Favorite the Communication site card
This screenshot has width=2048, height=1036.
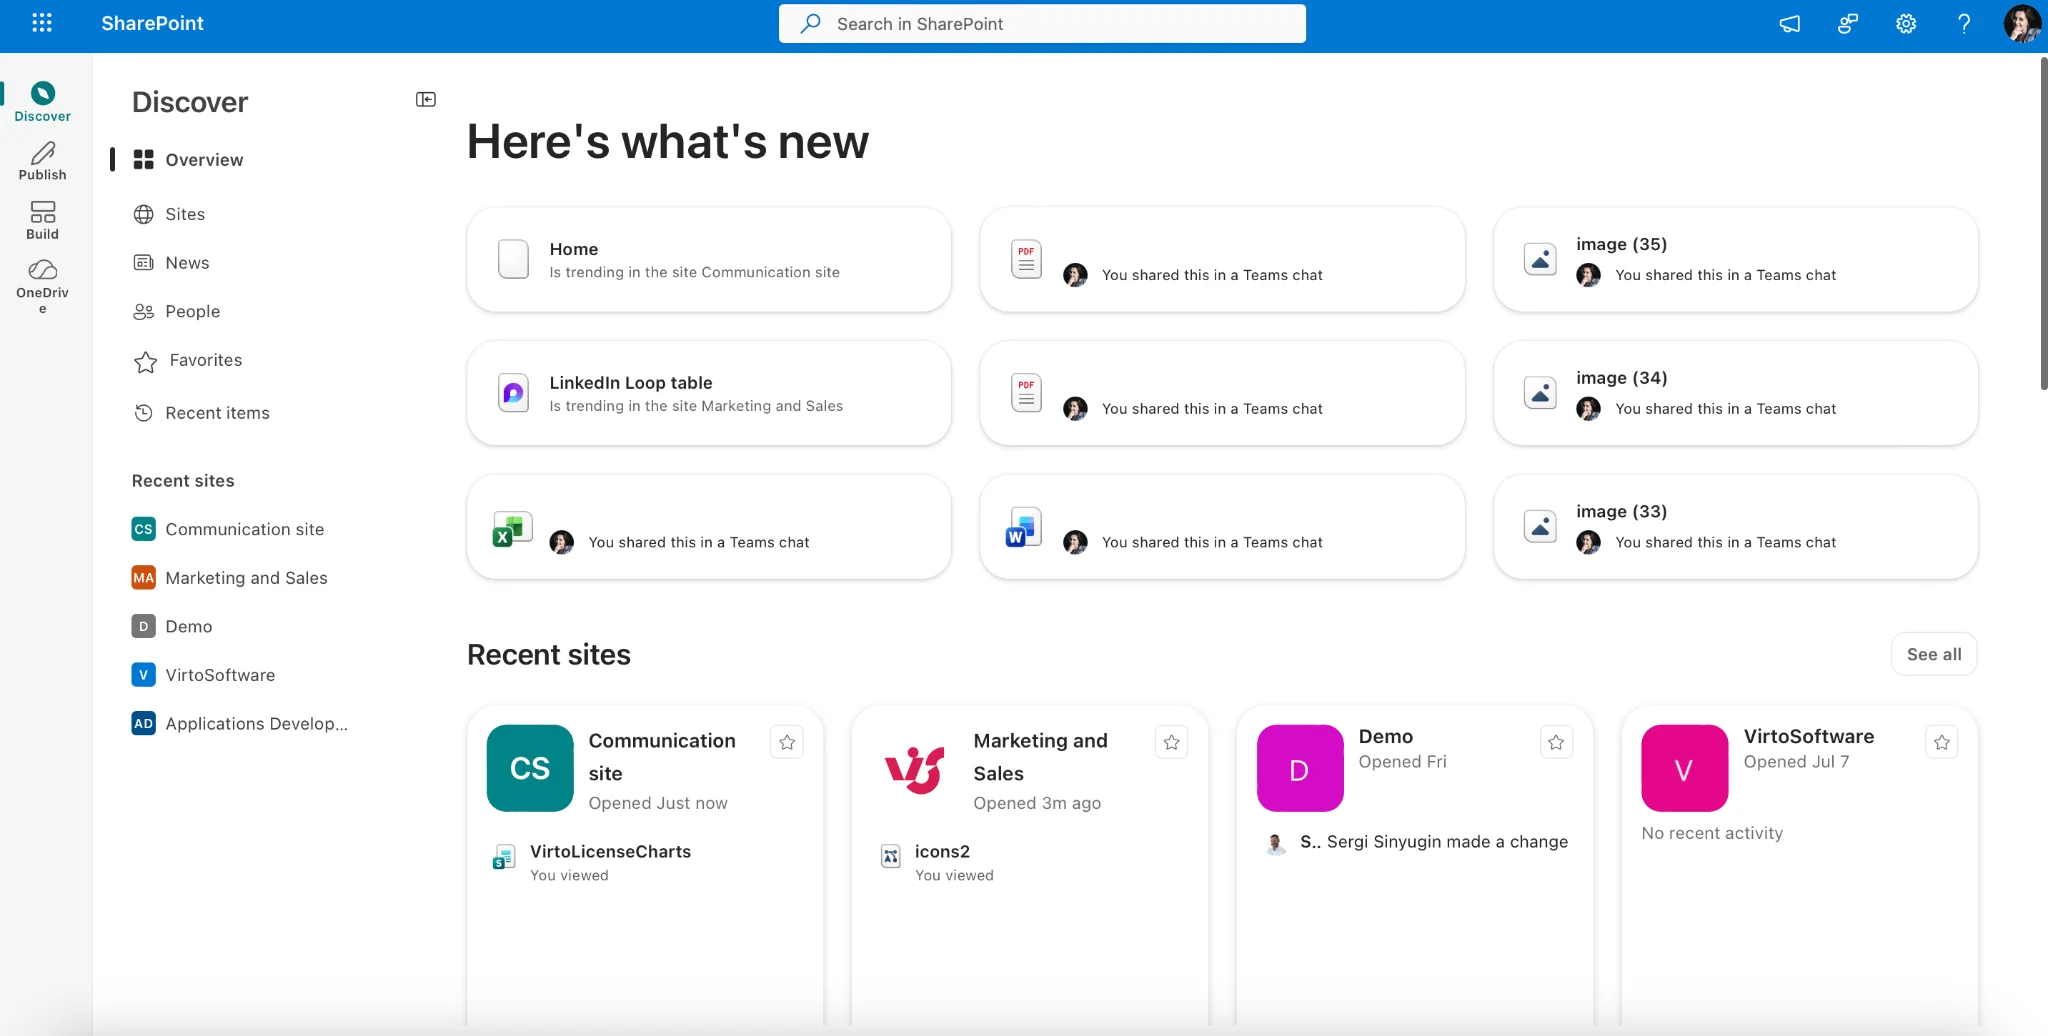pyautogui.click(x=787, y=742)
